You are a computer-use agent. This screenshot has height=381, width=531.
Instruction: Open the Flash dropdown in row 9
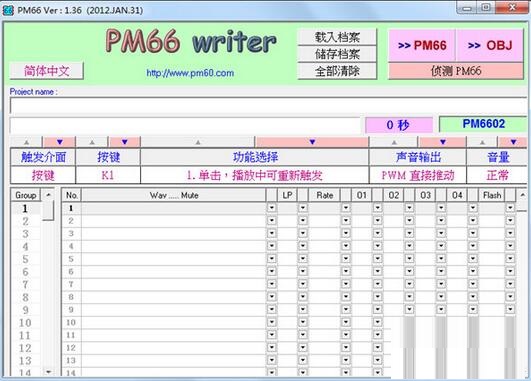click(x=510, y=309)
